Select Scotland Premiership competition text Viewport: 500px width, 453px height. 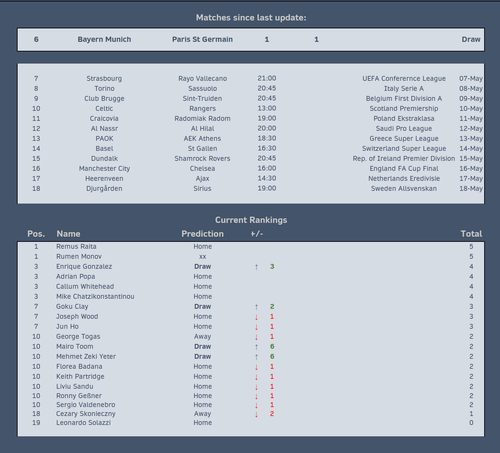pyautogui.click(x=404, y=109)
